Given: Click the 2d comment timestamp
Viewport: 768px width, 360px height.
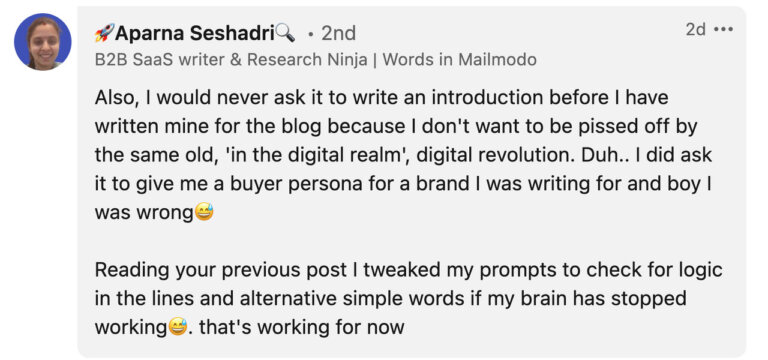Looking at the screenshot, I should click(x=696, y=30).
